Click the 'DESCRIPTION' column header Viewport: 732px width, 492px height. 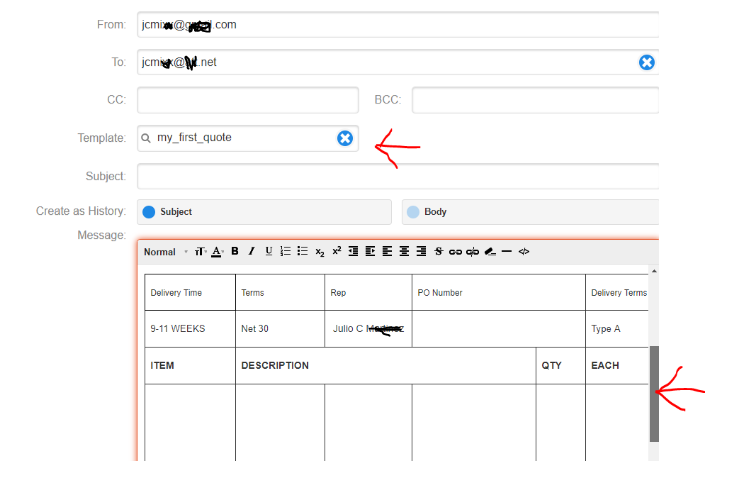tap(386, 366)
